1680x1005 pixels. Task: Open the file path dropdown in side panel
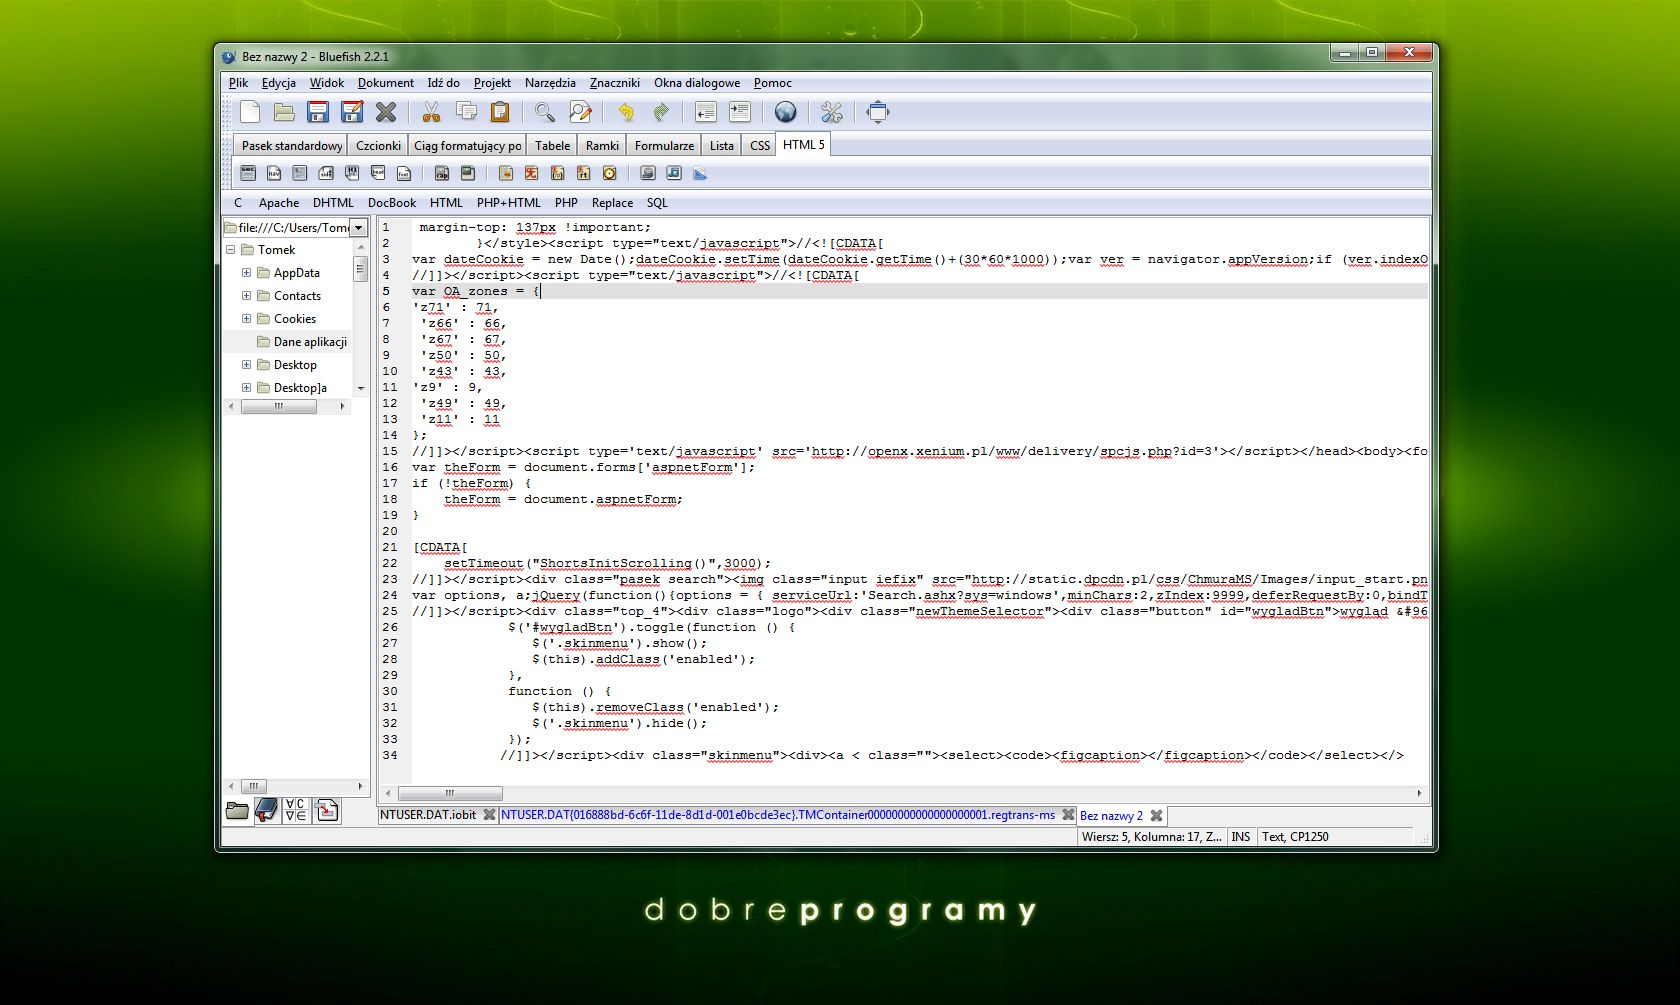click(x=359, y=228)
